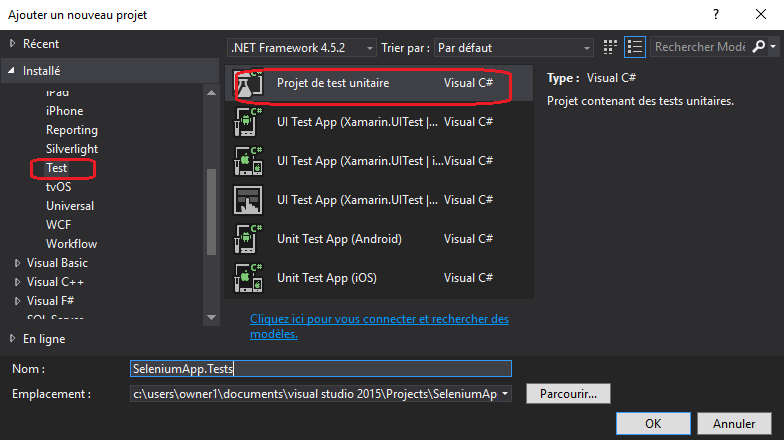
Task: Open the Emplacement path dropdown
Action: coord(505,394)
